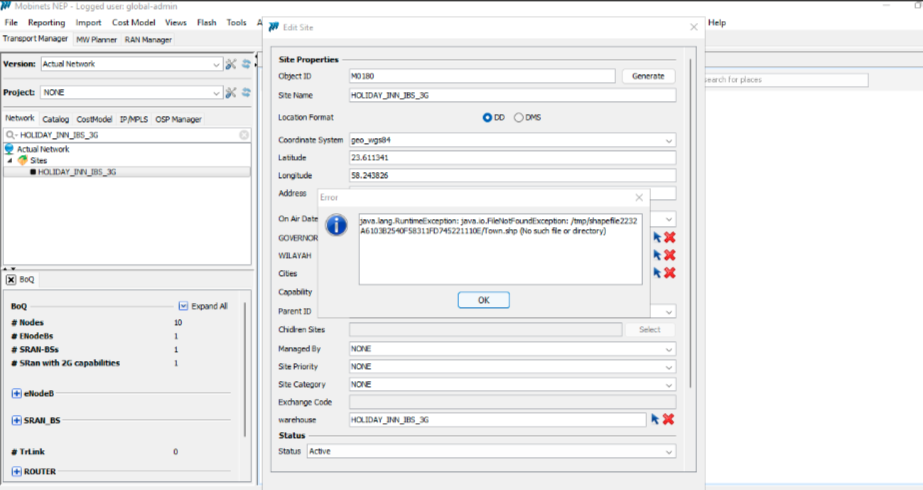Remove WILAYAH value with red X icon
This screenshot has height=490, width=923.
(669, 255)
